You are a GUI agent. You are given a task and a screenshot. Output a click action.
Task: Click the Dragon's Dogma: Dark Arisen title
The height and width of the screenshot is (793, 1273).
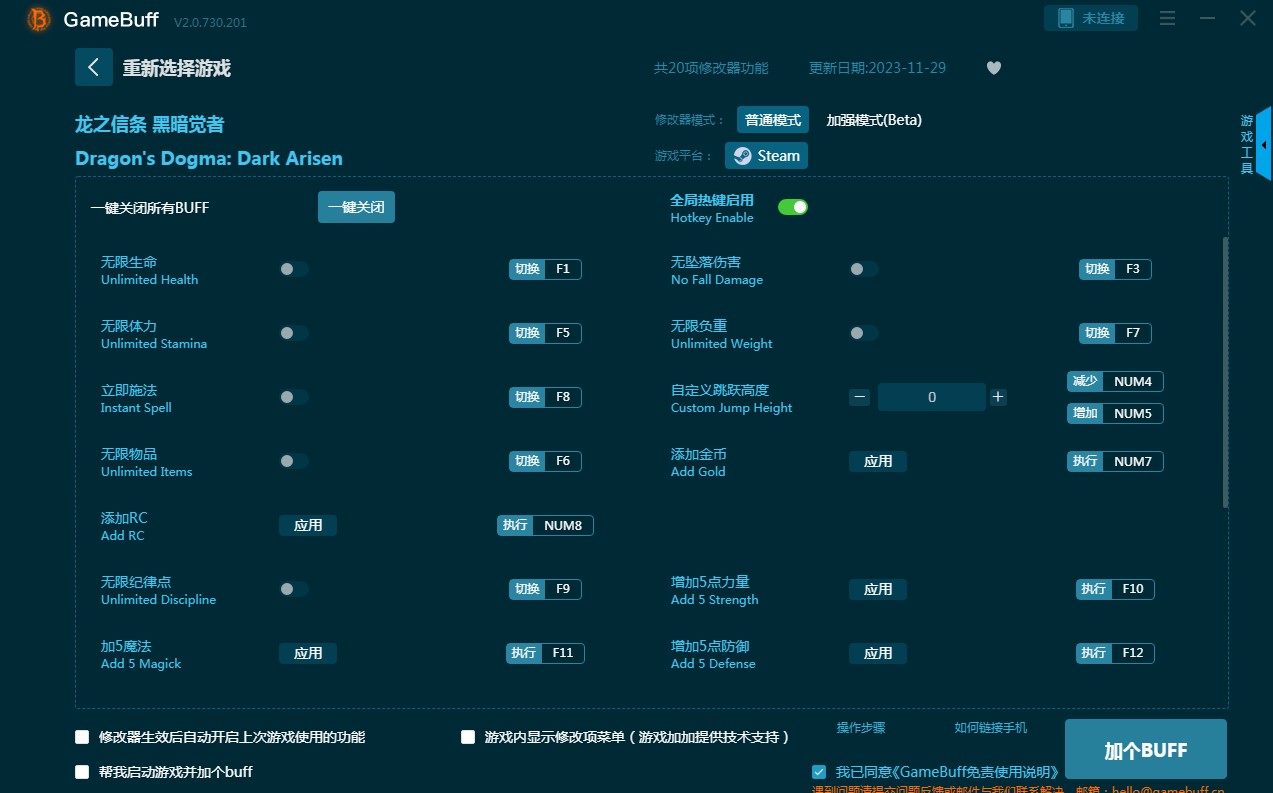tap(209, 158)
